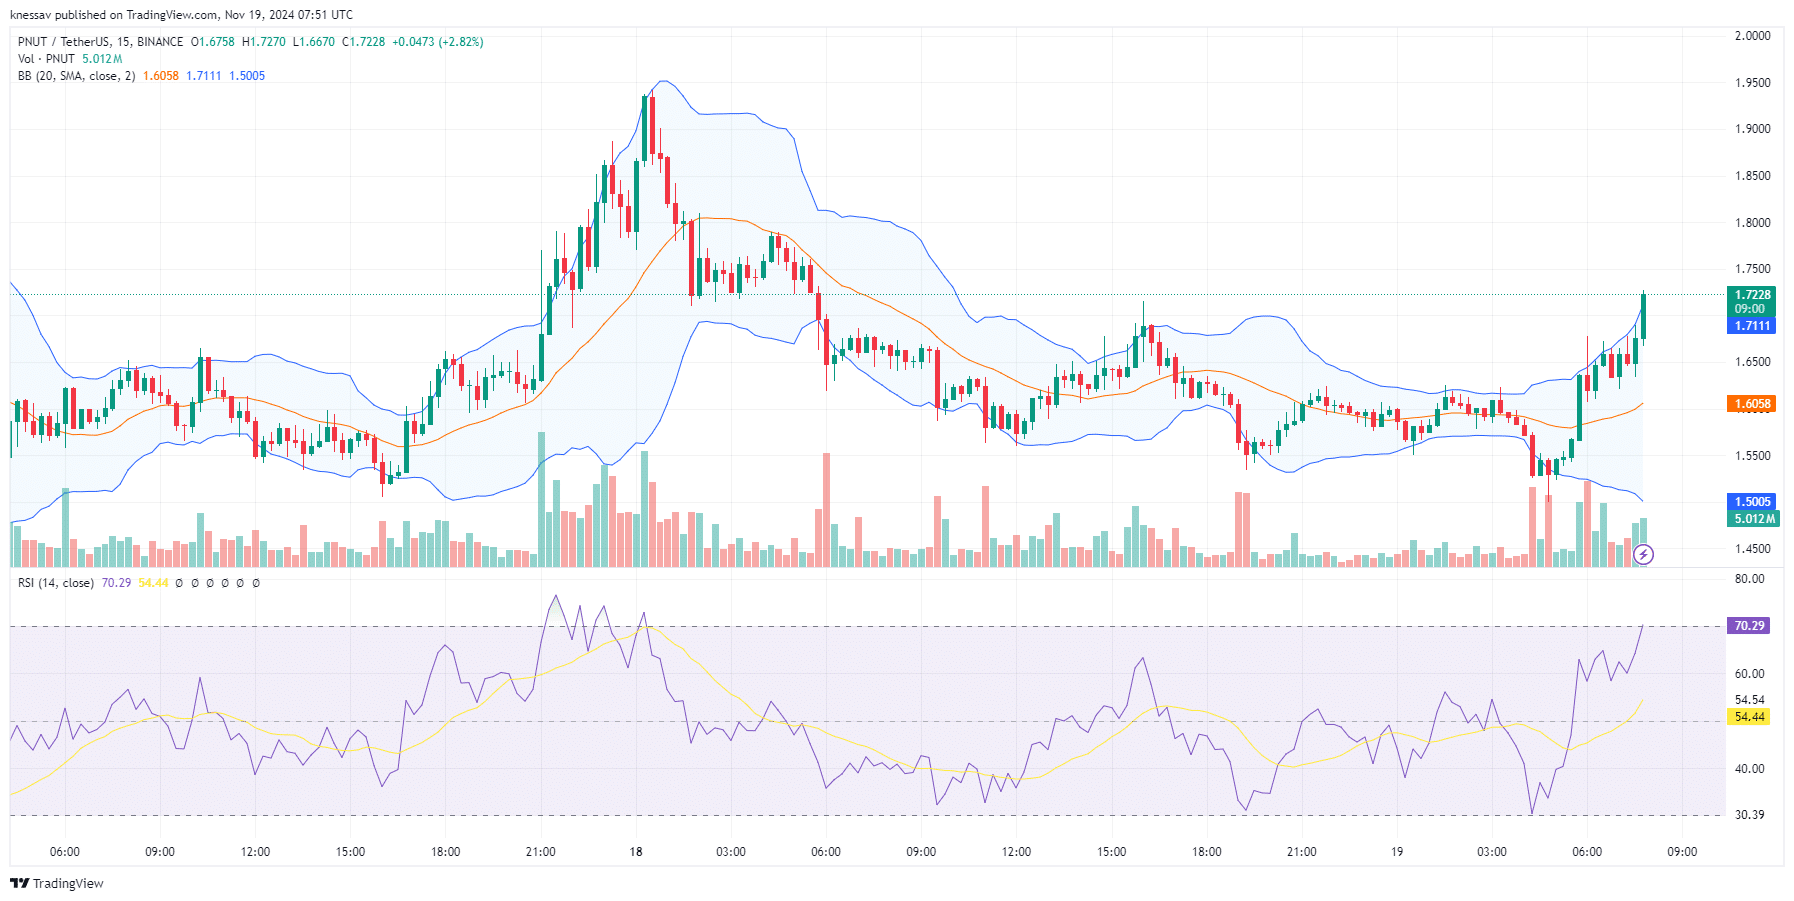
Task: Click the 60.00 RSI axis label
Action: [x=1749, y=674]
